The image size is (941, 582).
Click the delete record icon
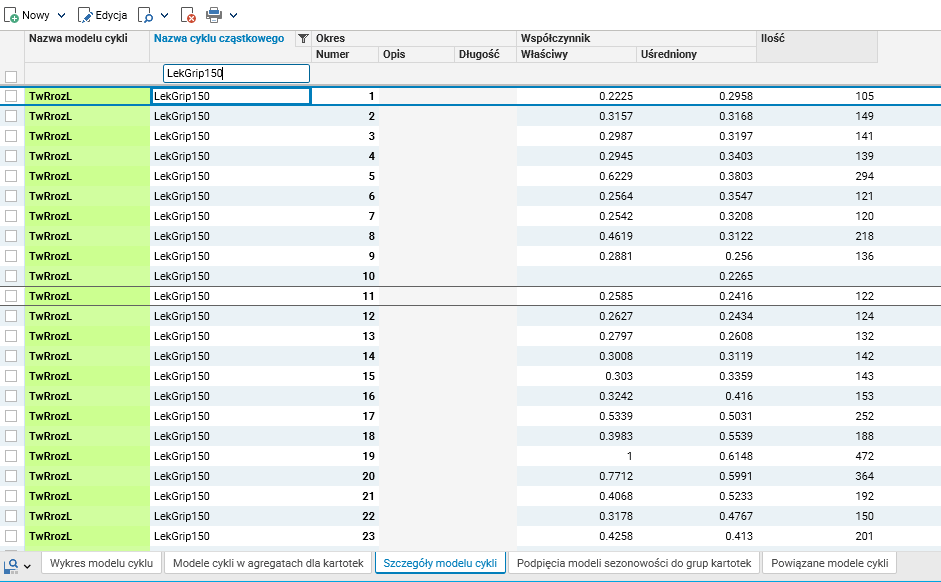point(188,15)
